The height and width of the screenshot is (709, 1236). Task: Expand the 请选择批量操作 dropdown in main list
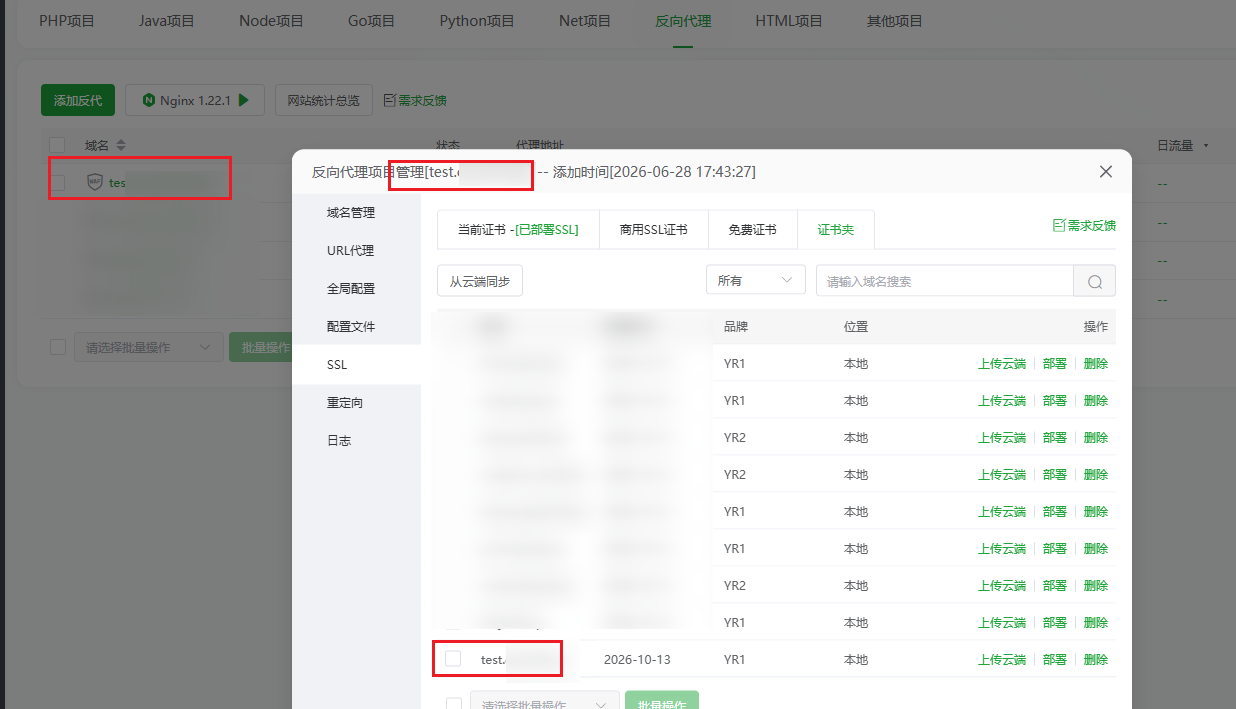[x=148, y=347]
